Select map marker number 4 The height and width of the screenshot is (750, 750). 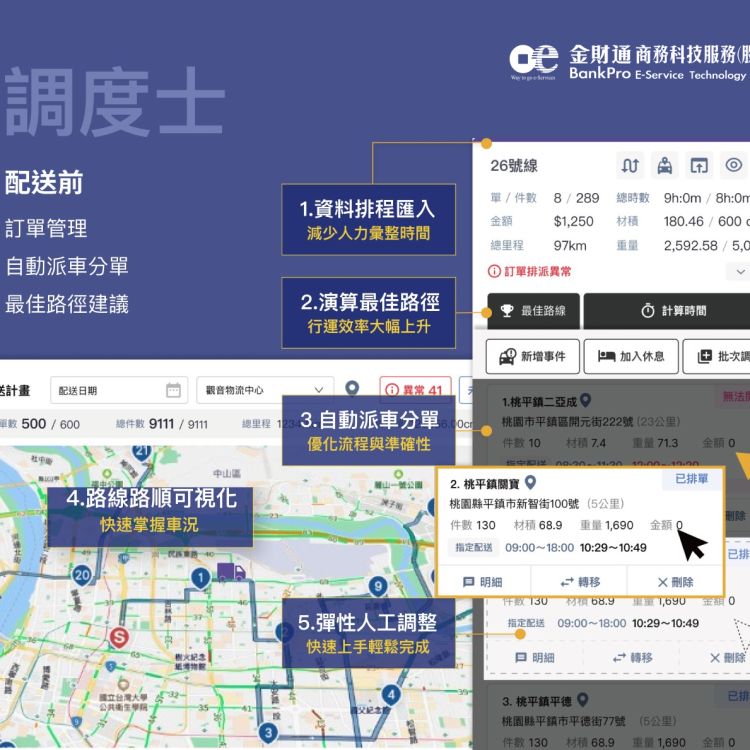click(391, 695)
